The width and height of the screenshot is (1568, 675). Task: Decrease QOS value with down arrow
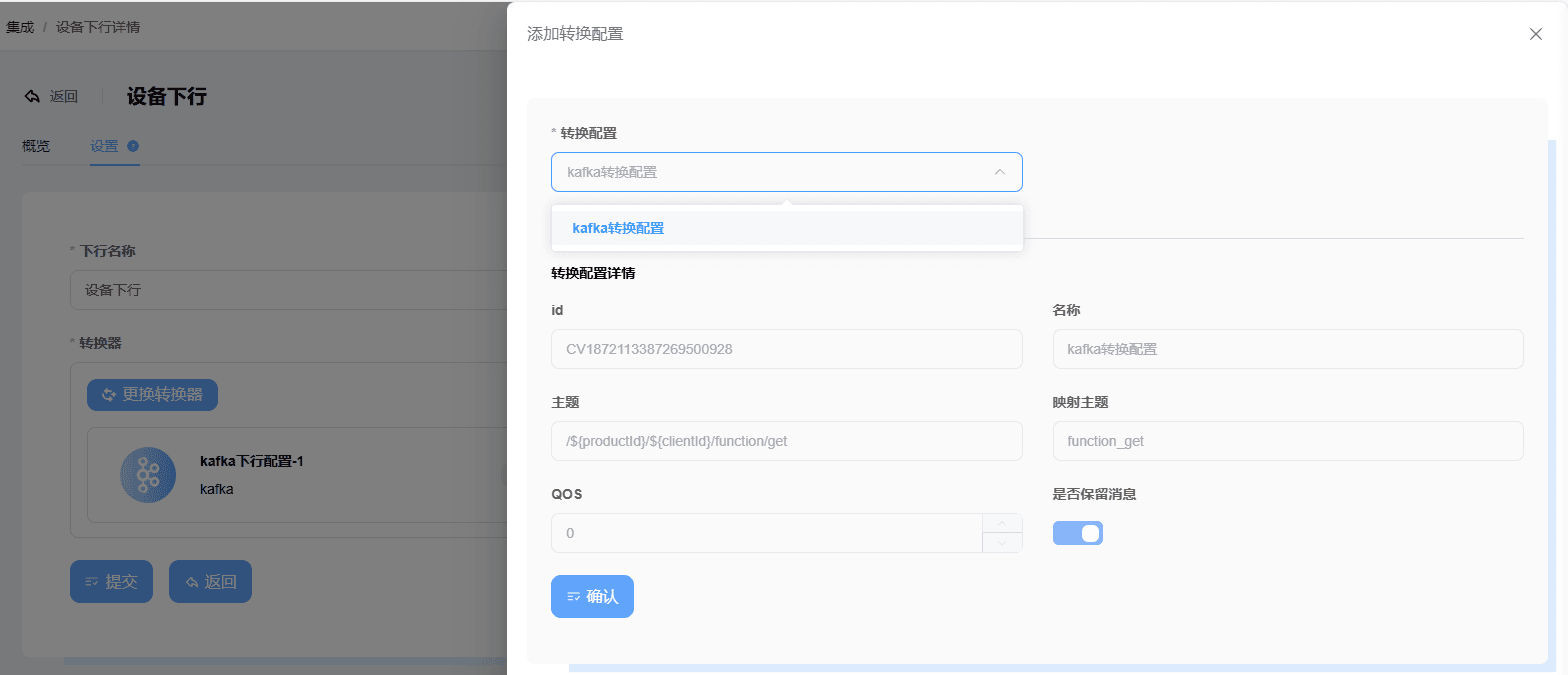[1003, 543]
